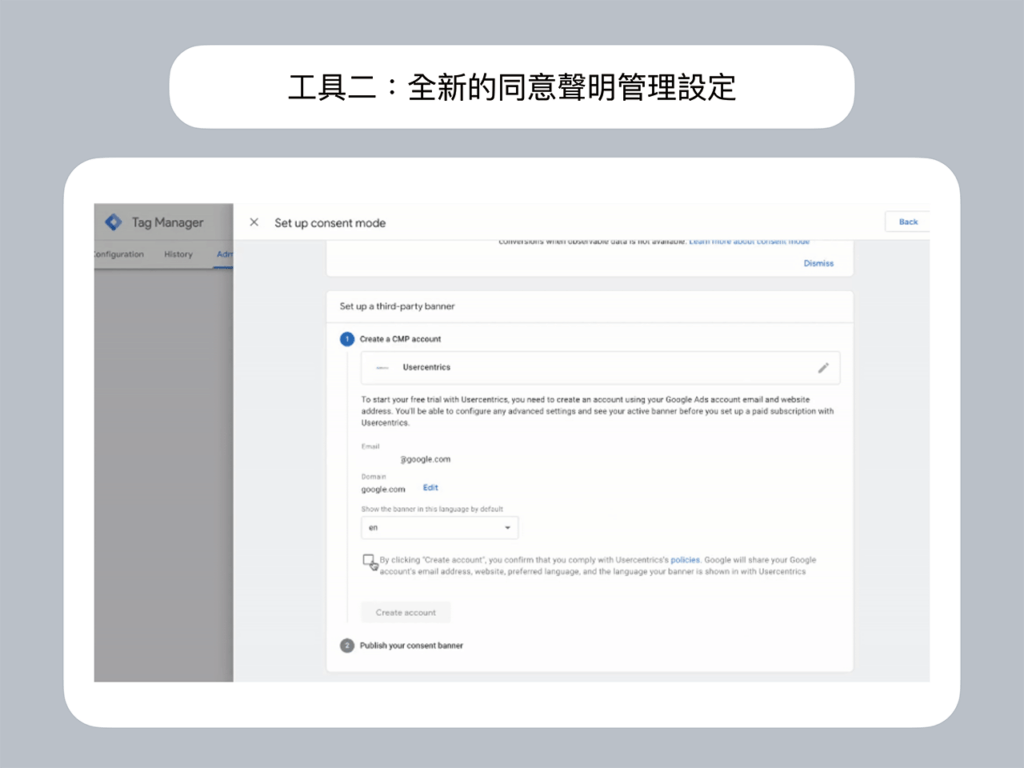This screenshot has width=1024, height=768.
Task: Open the Usercentrics policies link
Action: pyautogui.click(x=684, y=560)
